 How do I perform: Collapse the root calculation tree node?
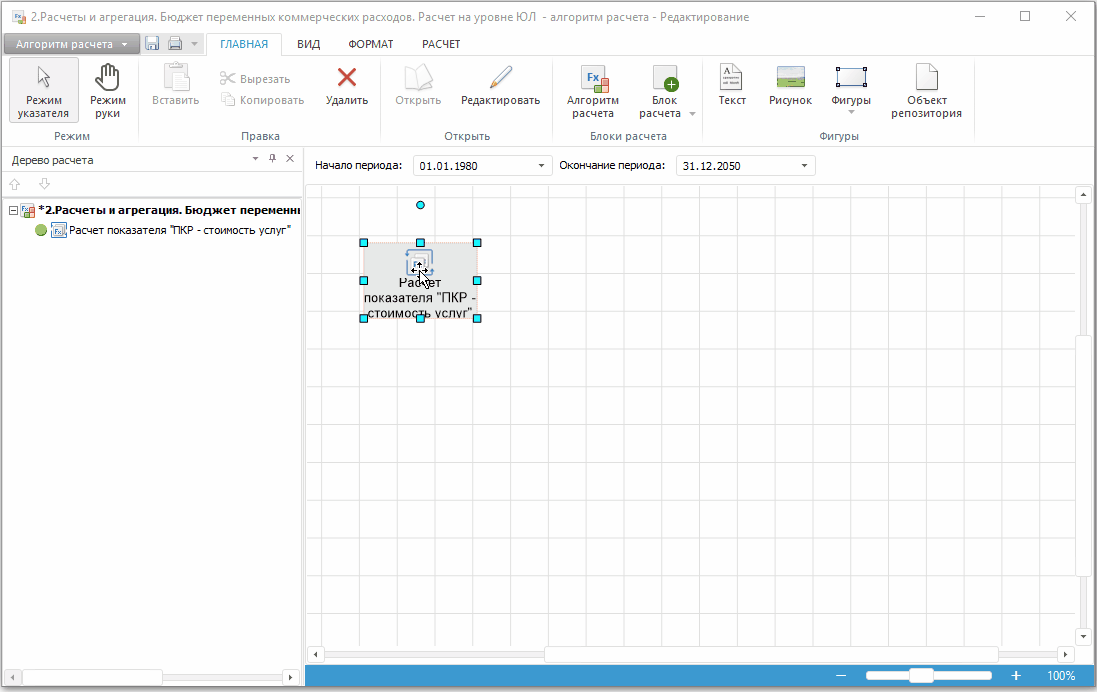pos(12,211)
